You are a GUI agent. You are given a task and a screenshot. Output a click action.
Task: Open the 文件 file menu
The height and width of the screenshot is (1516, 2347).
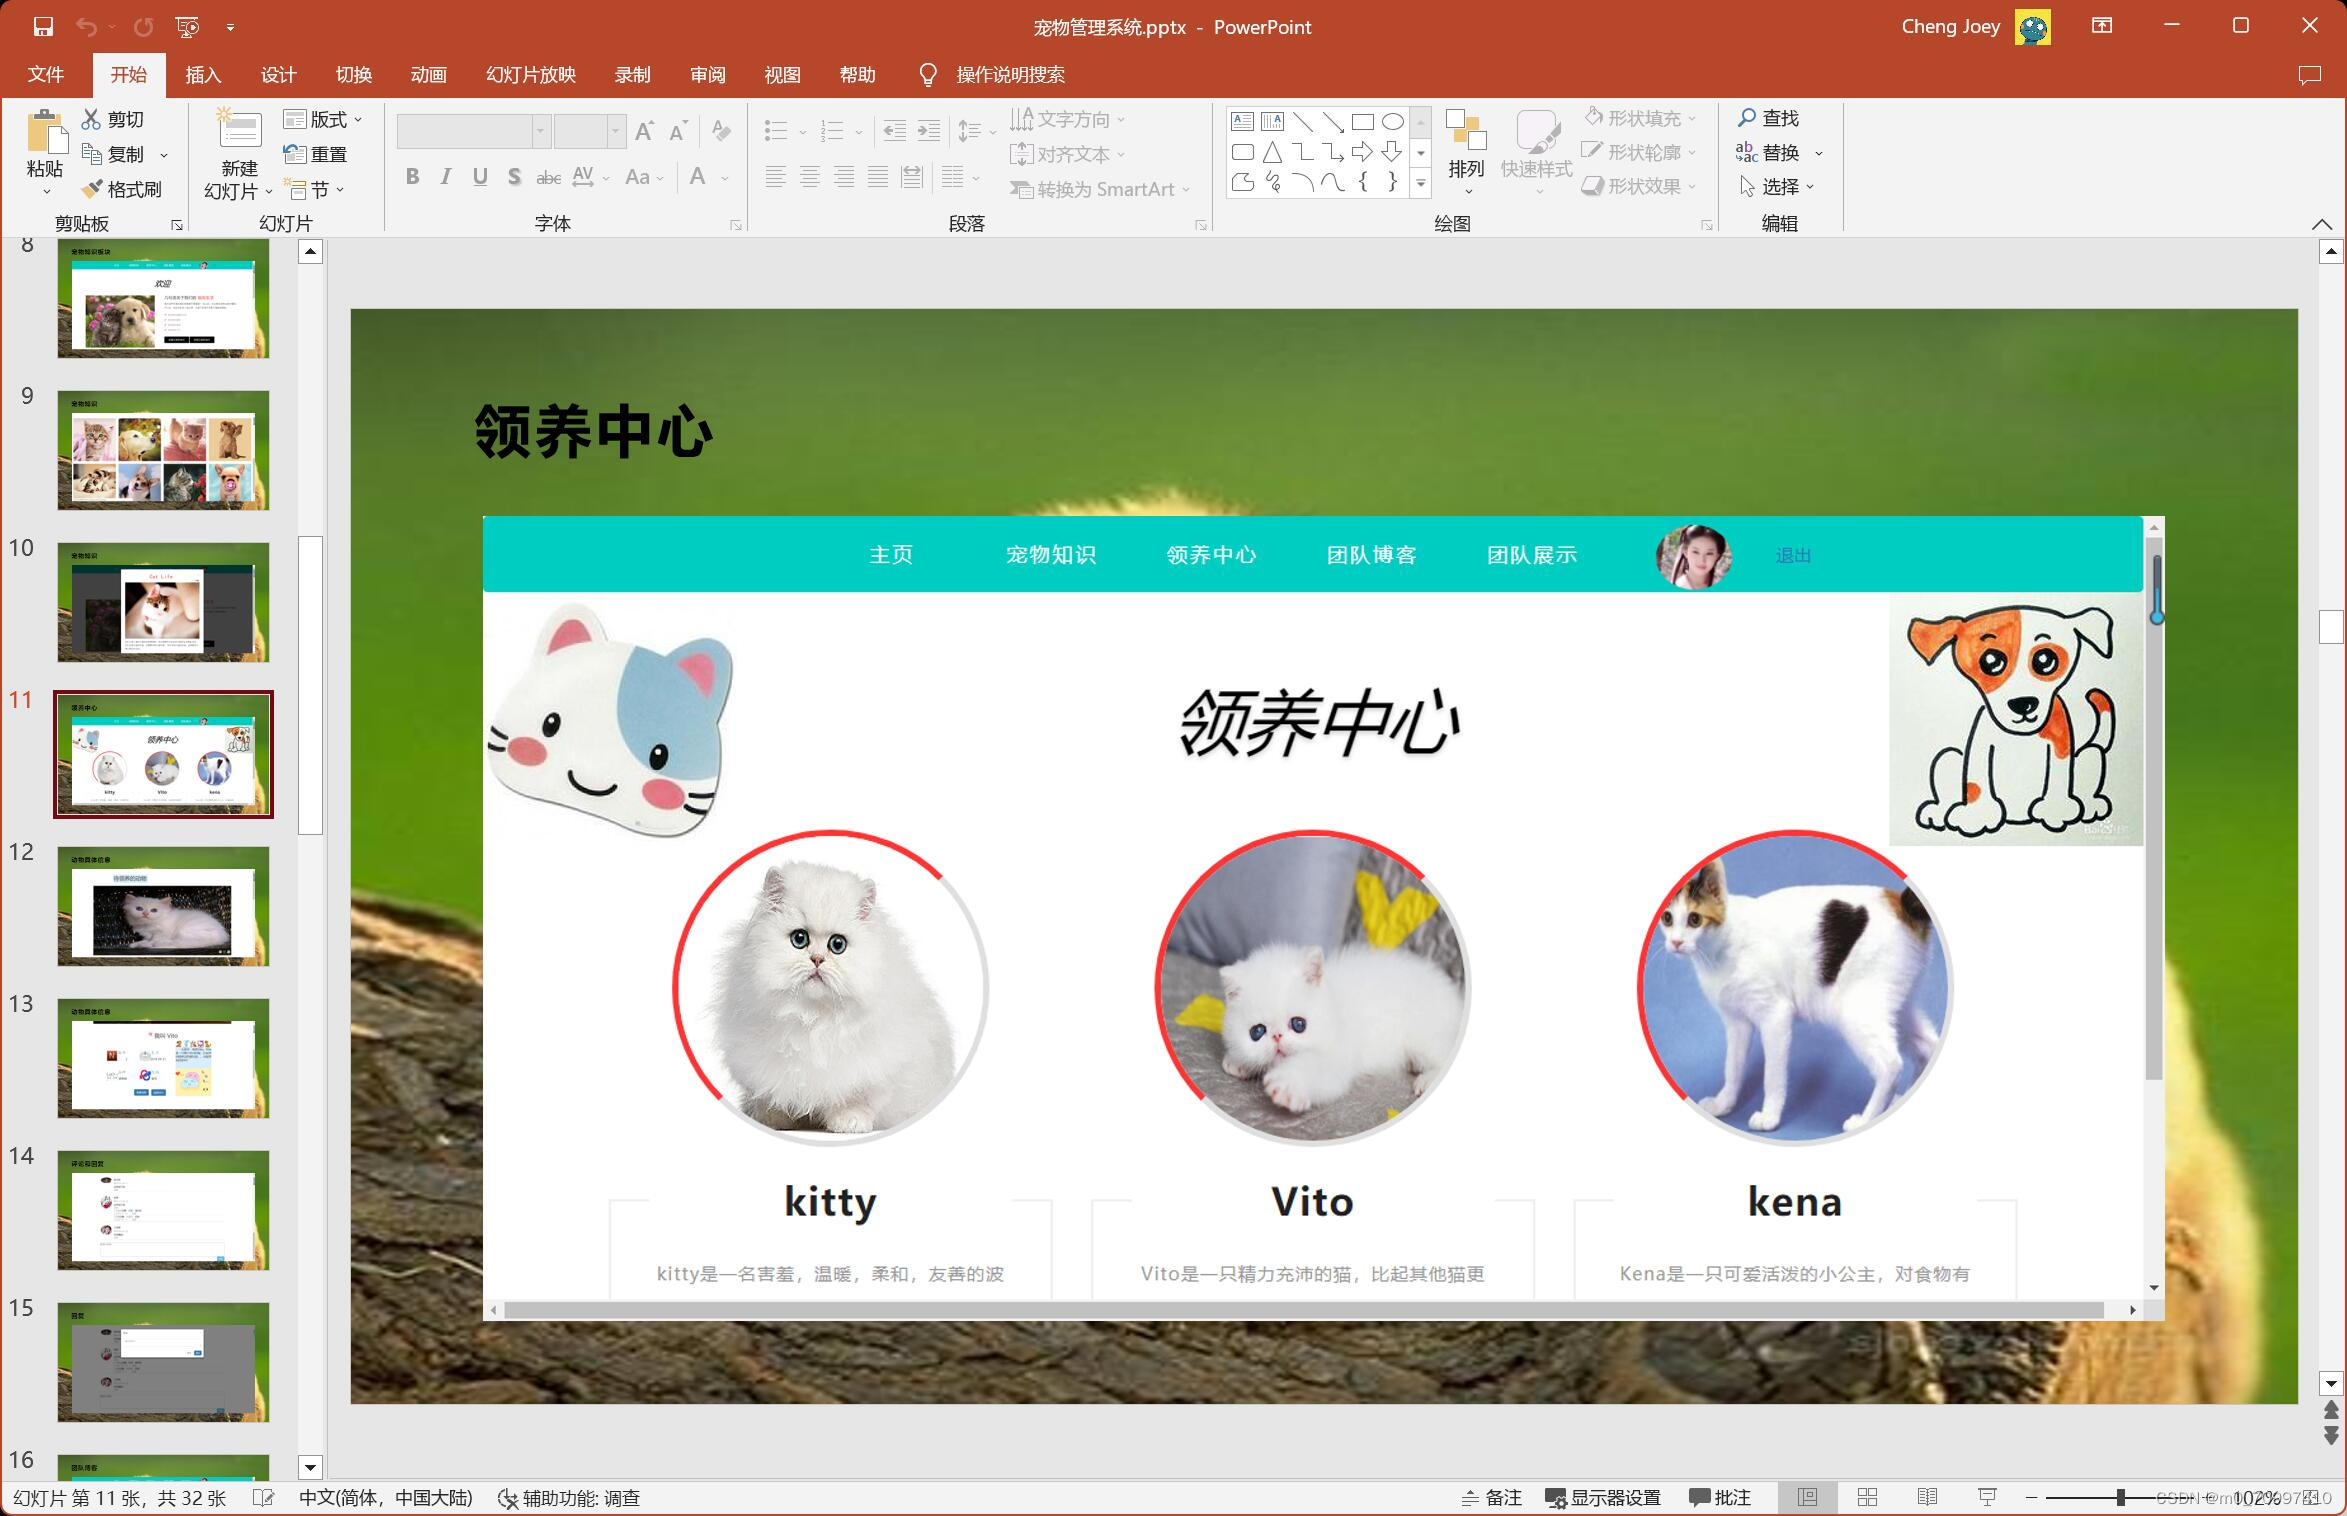[x=45, y=75]
